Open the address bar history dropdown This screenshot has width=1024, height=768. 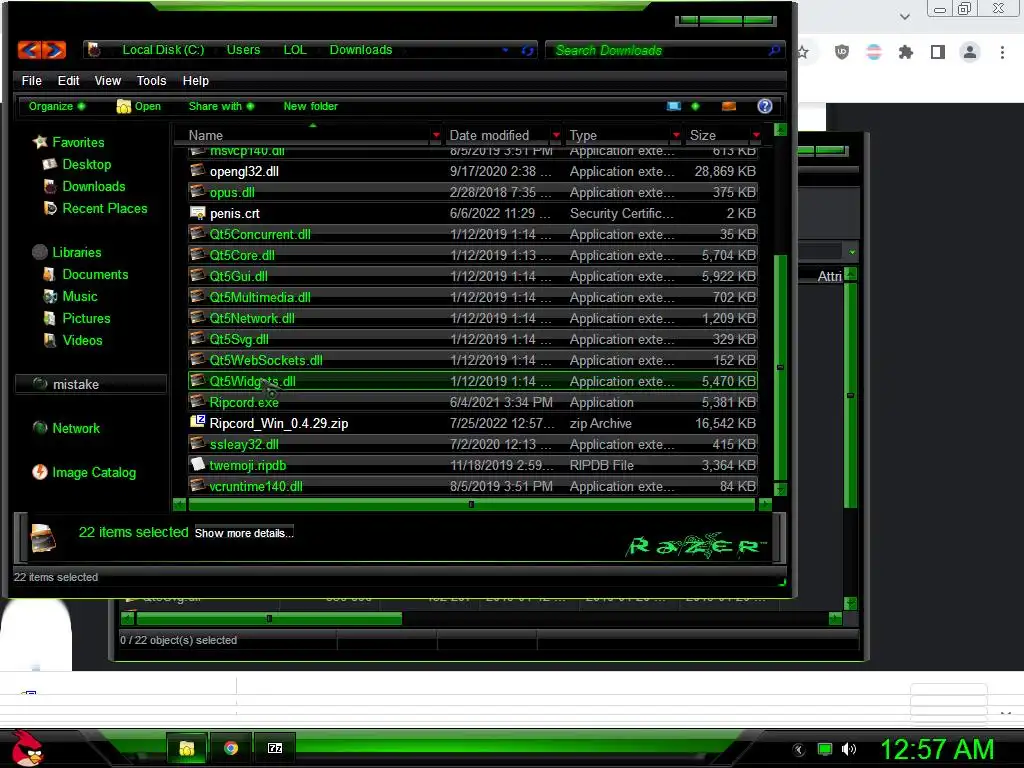point(505,50)
